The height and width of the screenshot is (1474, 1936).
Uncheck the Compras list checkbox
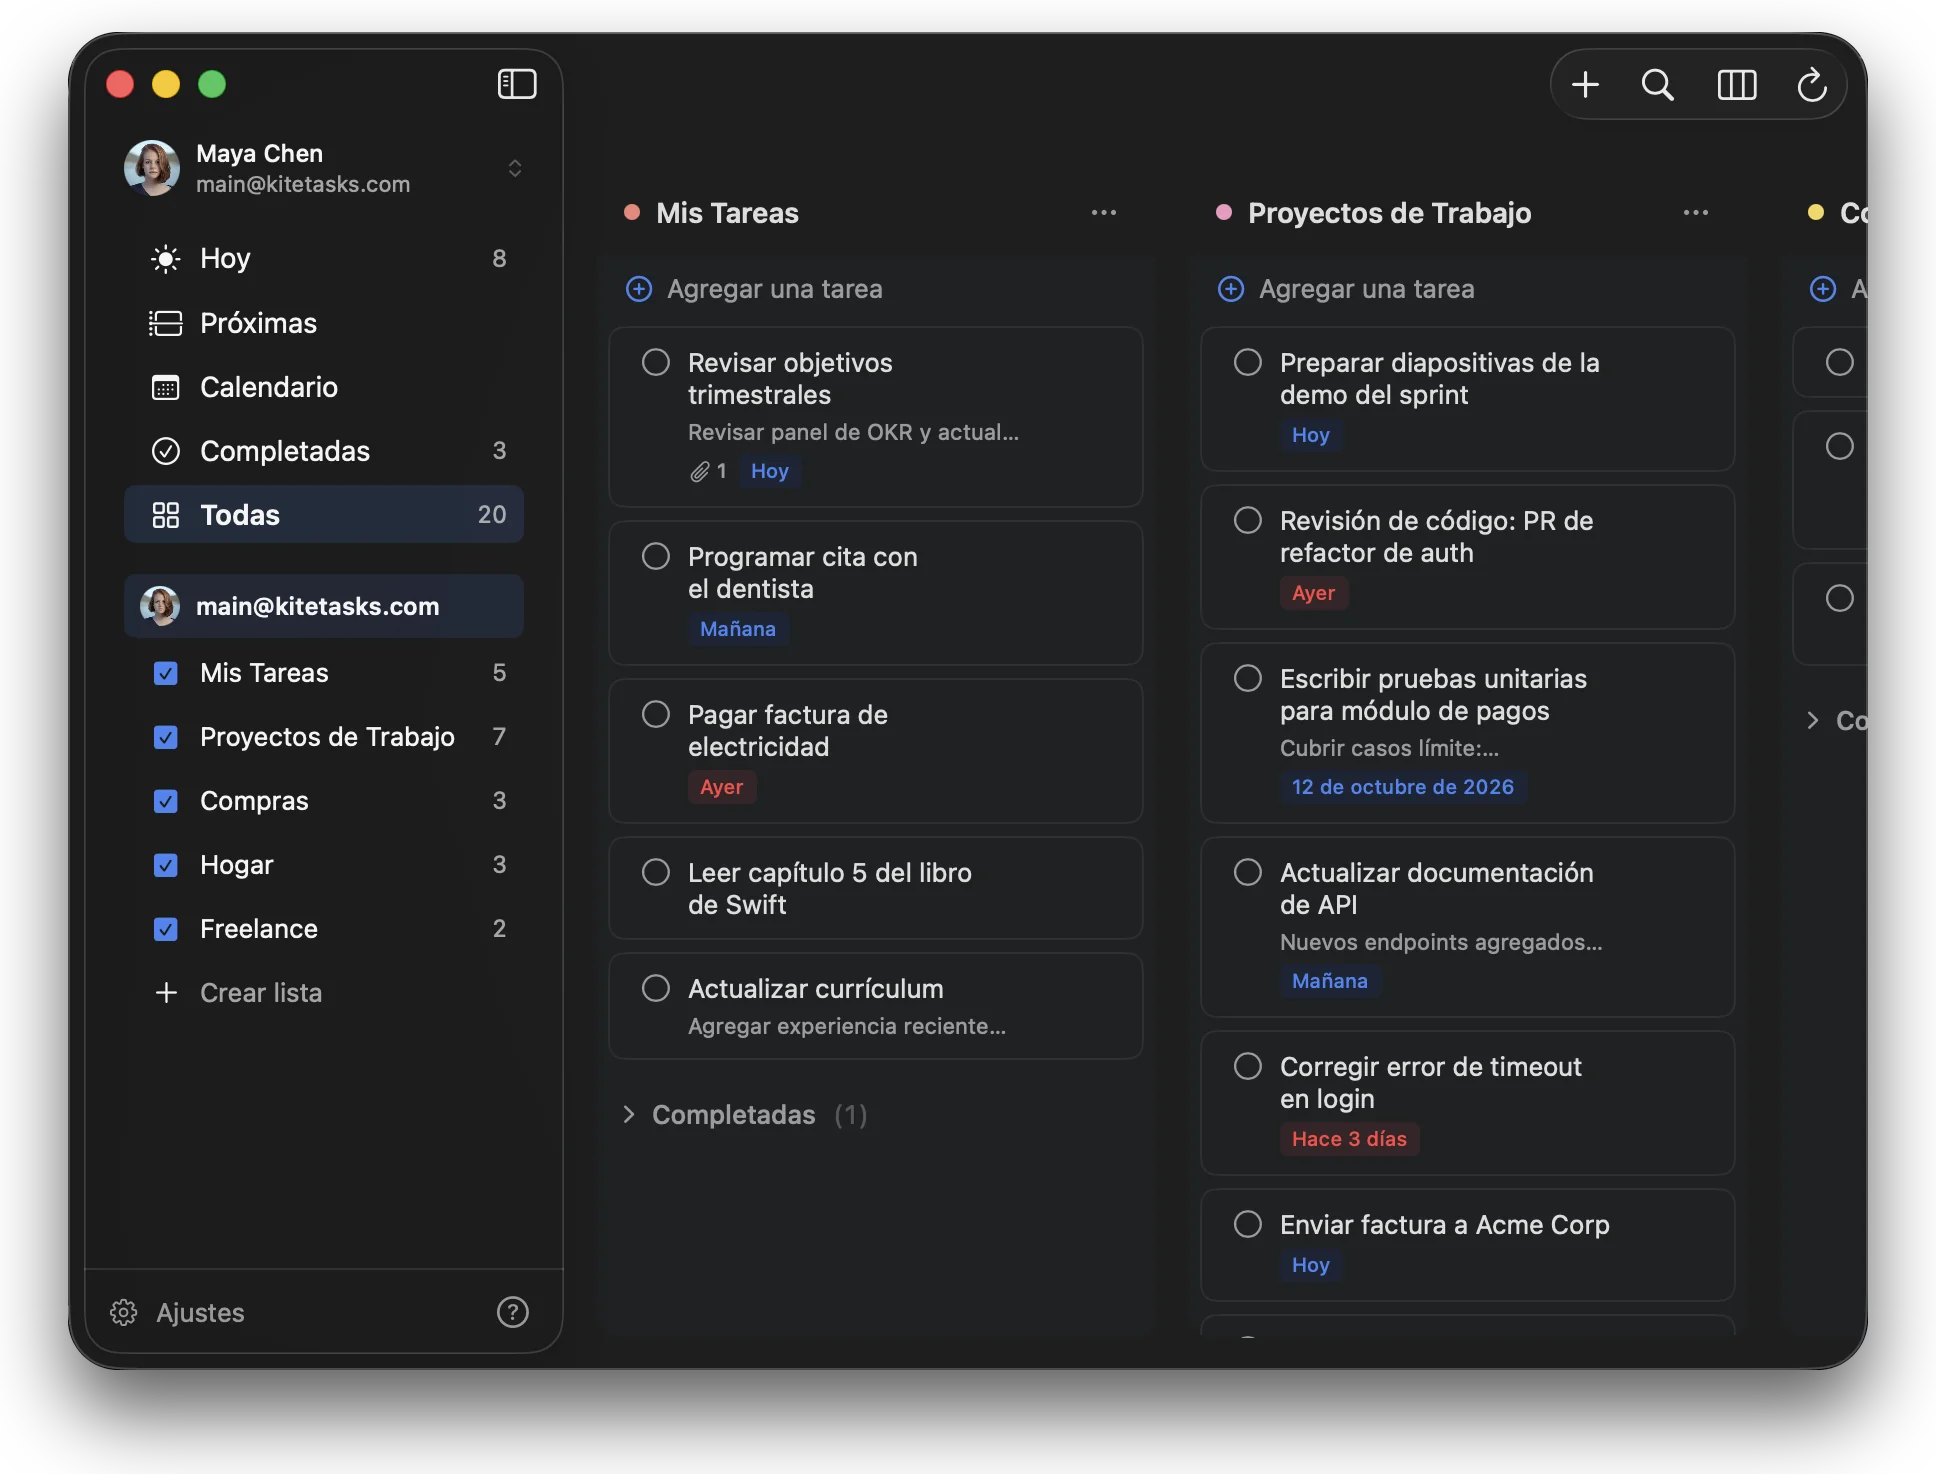pyautogui.click(x=166, y=801)
